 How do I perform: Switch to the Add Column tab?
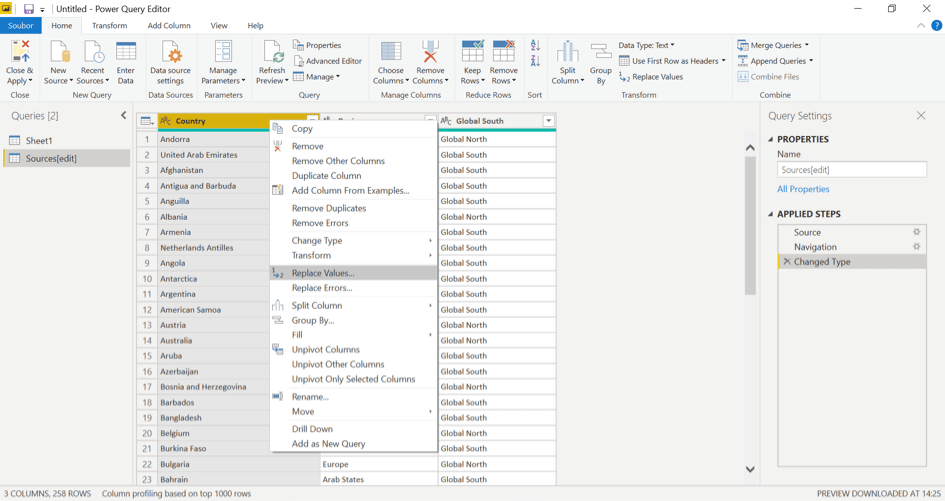pyautogui.click(x=169, y=25)
